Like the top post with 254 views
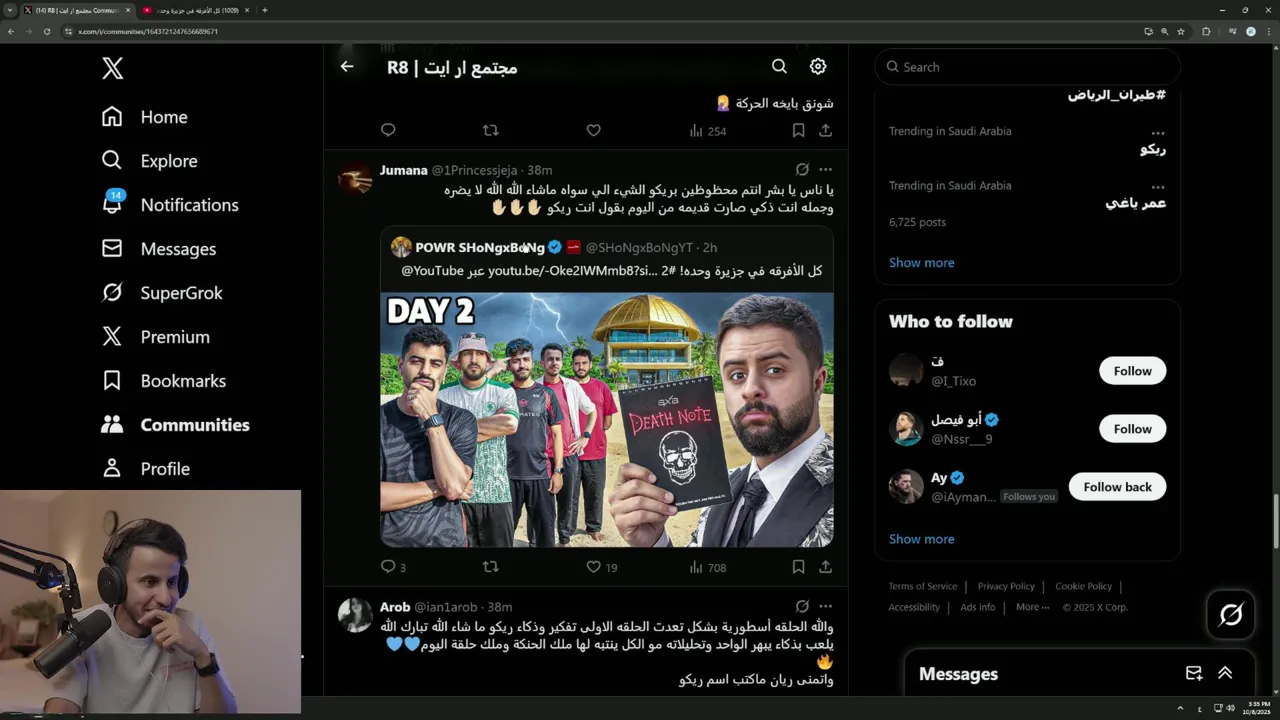The height and width of the screenshot is (720, 1280). pos(593,130)
